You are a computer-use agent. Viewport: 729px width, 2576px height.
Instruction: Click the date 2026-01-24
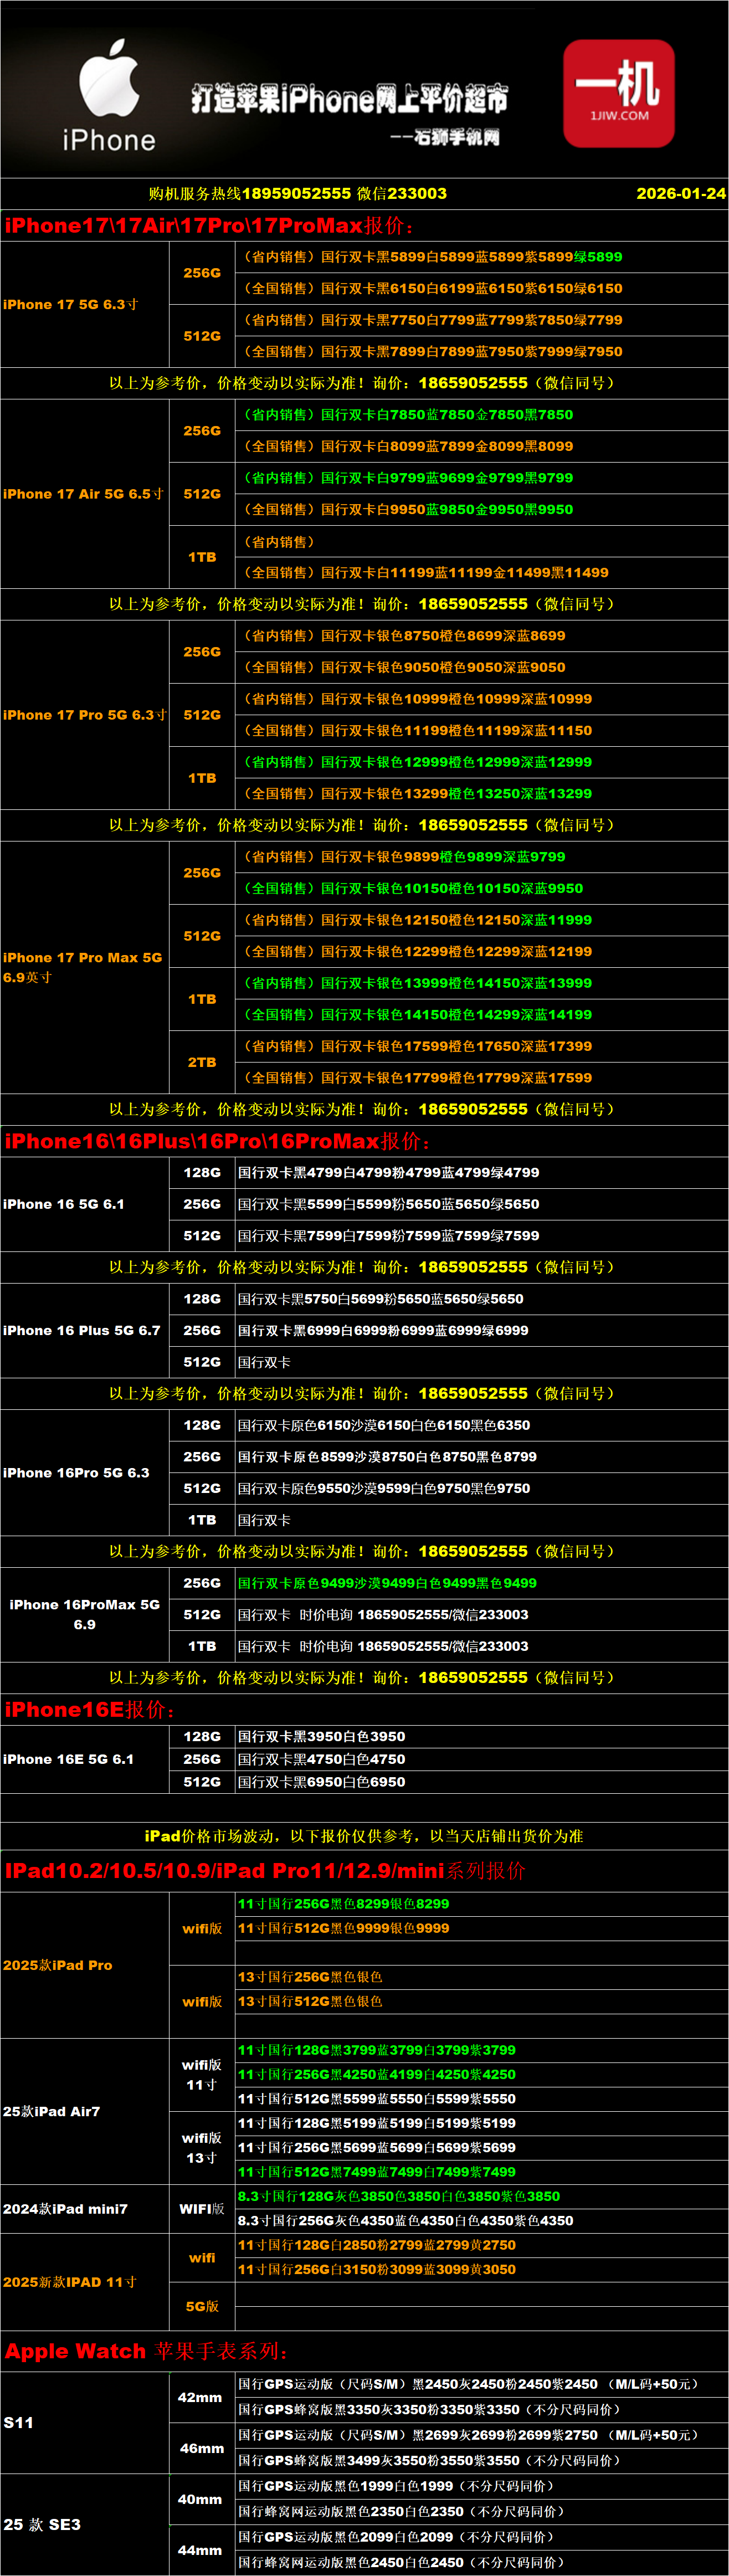680,194
